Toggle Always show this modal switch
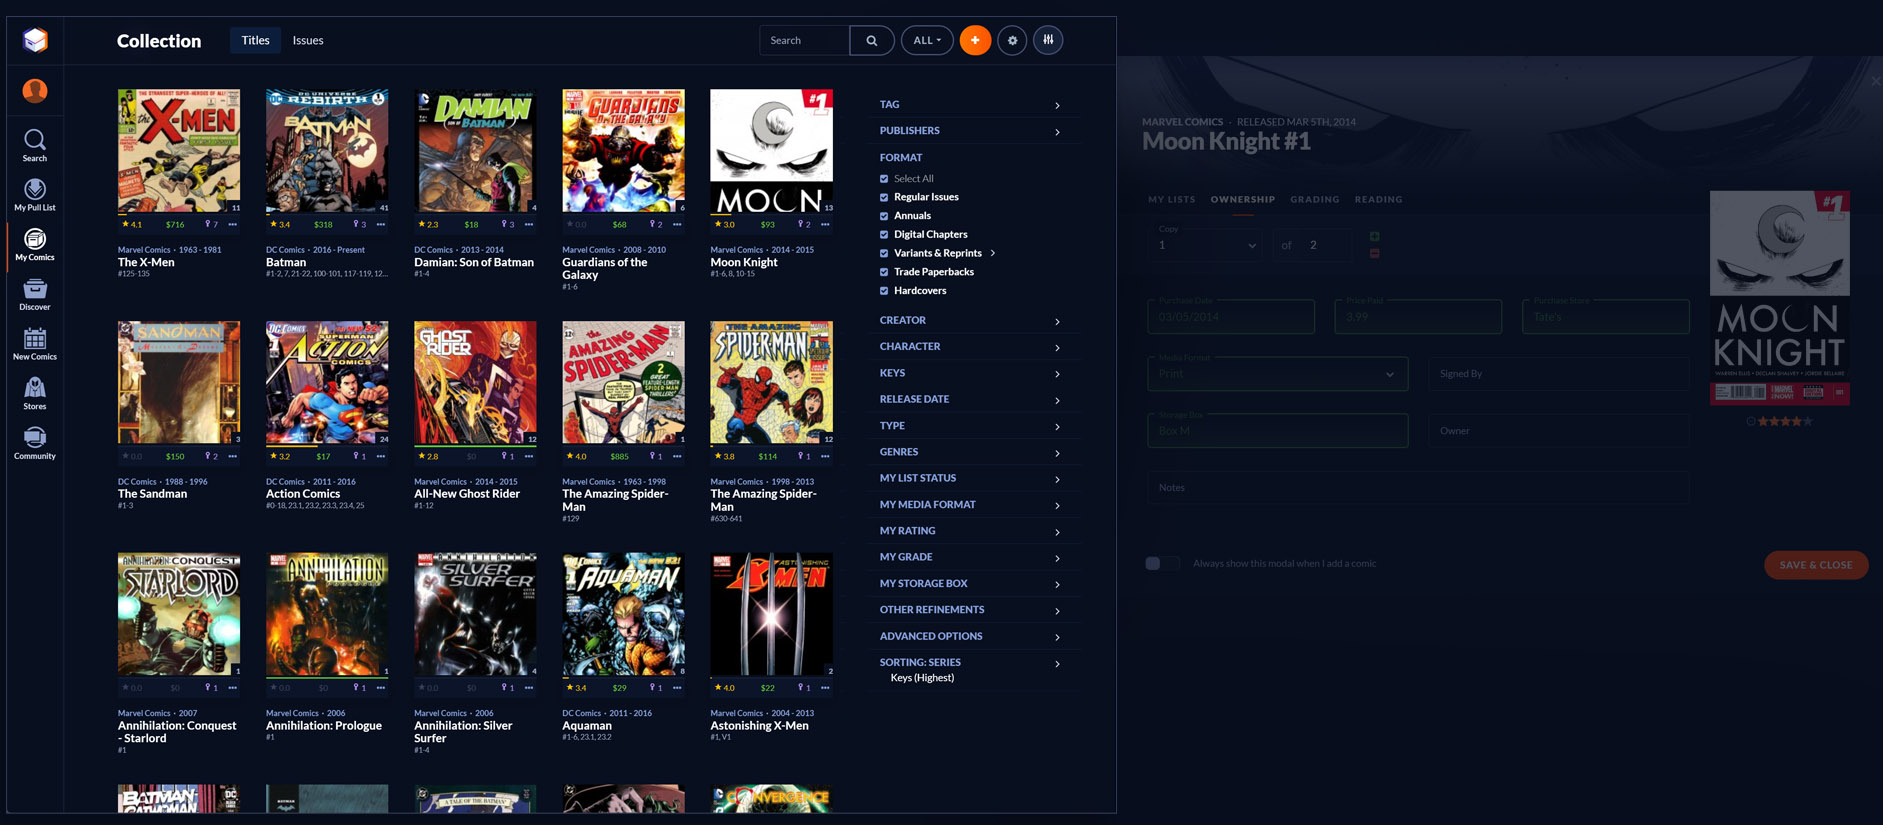This screenshot has width=1883, height=825. tap(1161, 564)
